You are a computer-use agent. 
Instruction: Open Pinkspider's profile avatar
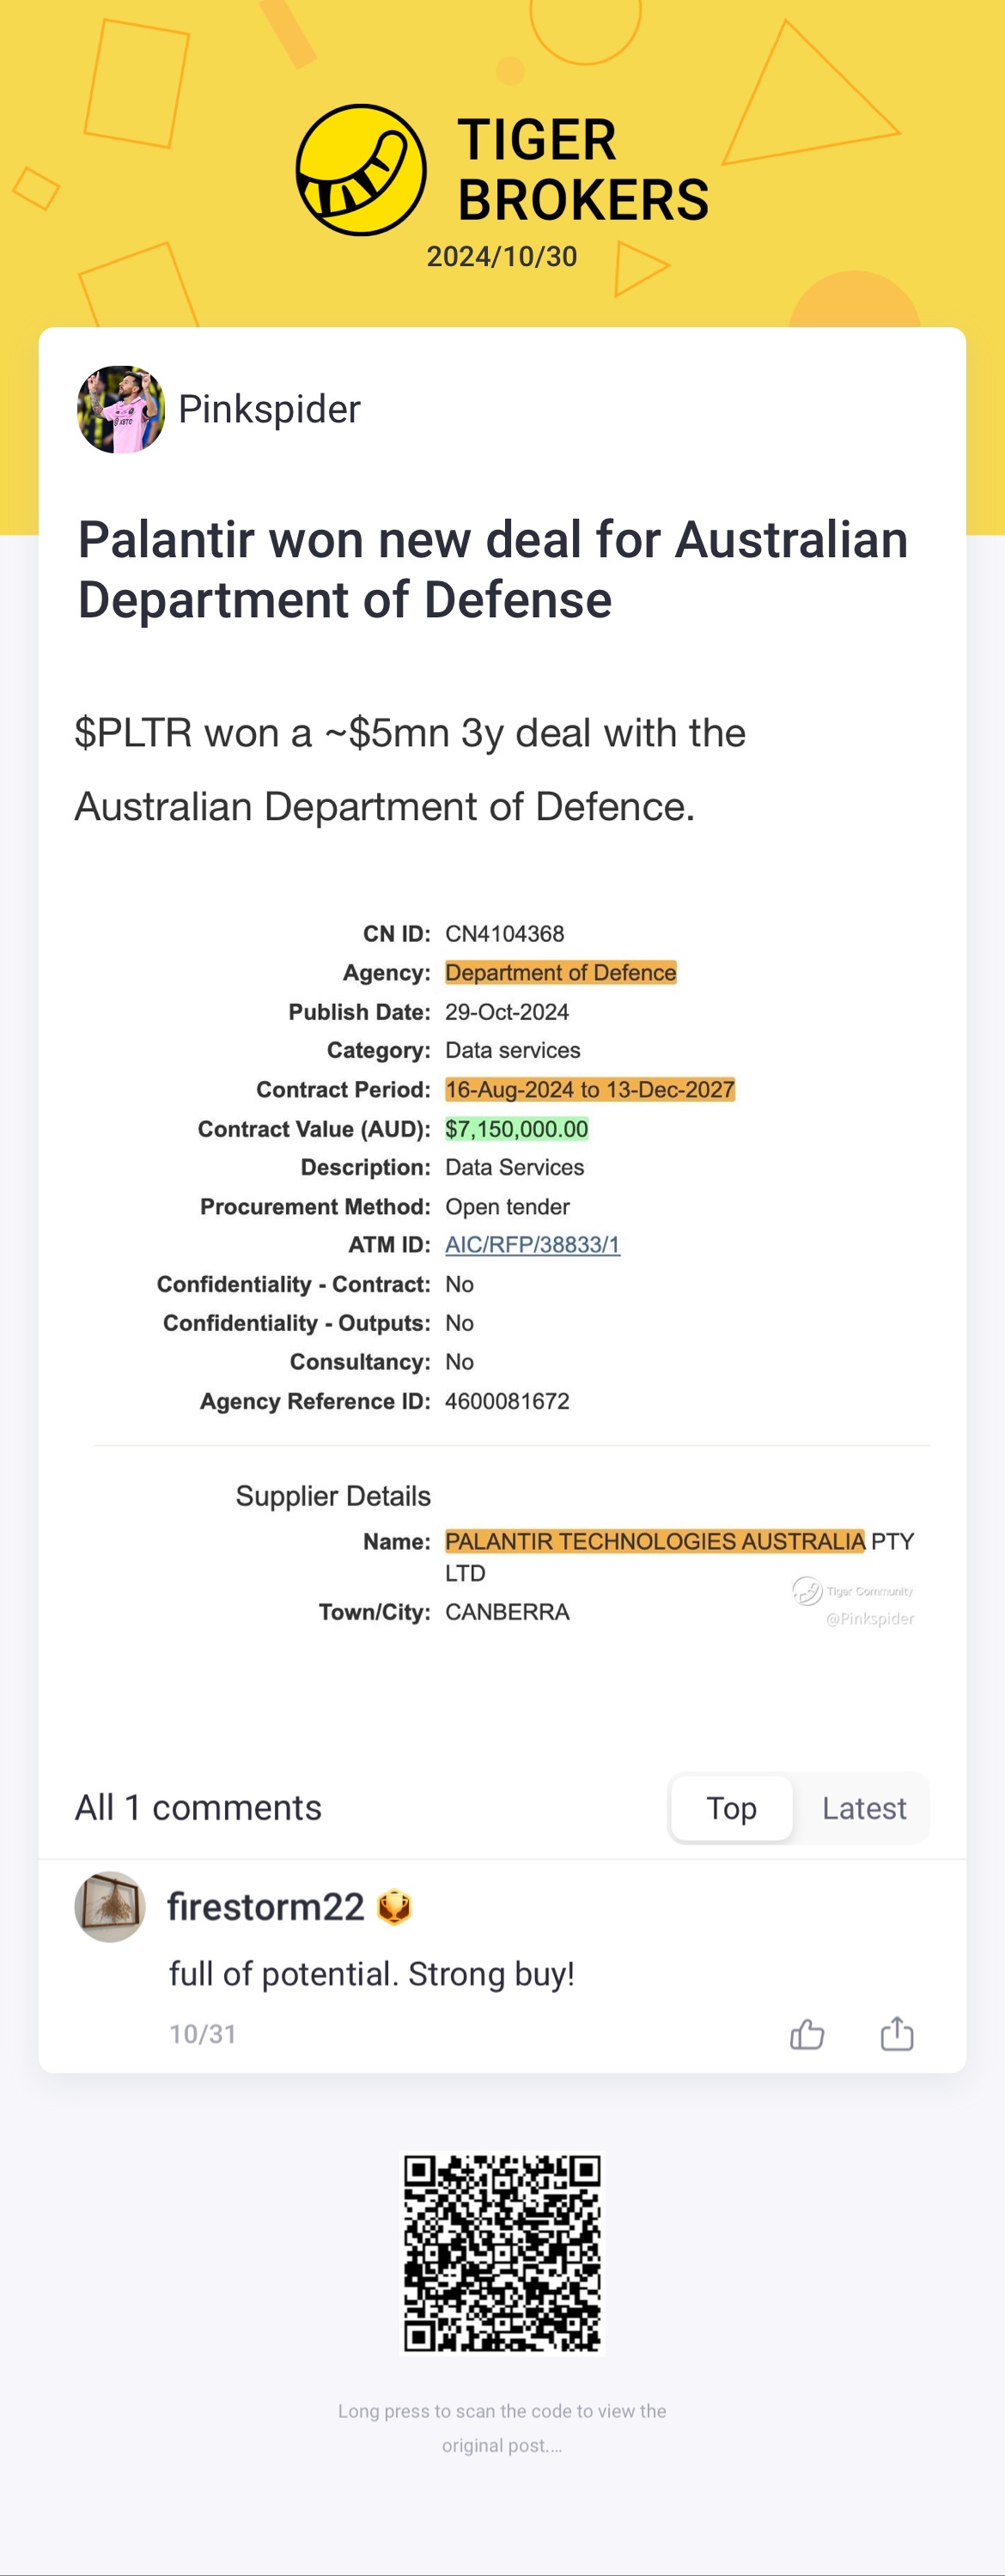(x=121, y=410)
